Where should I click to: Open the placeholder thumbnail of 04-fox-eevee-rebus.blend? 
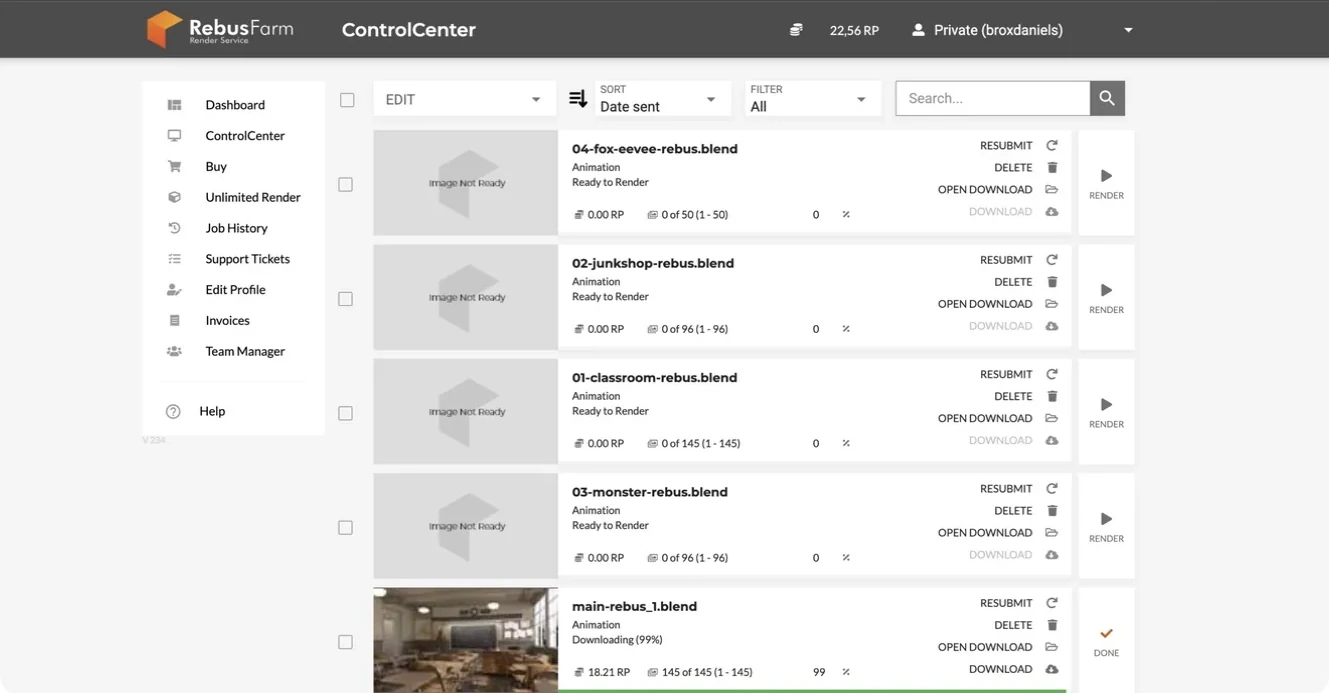[x=465, y=183]
